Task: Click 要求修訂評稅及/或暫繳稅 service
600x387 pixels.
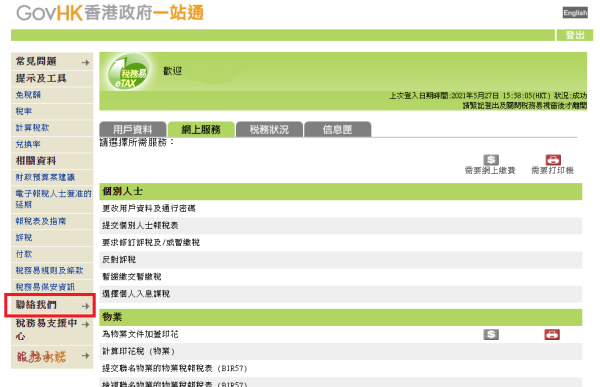Action: point(151,242)
